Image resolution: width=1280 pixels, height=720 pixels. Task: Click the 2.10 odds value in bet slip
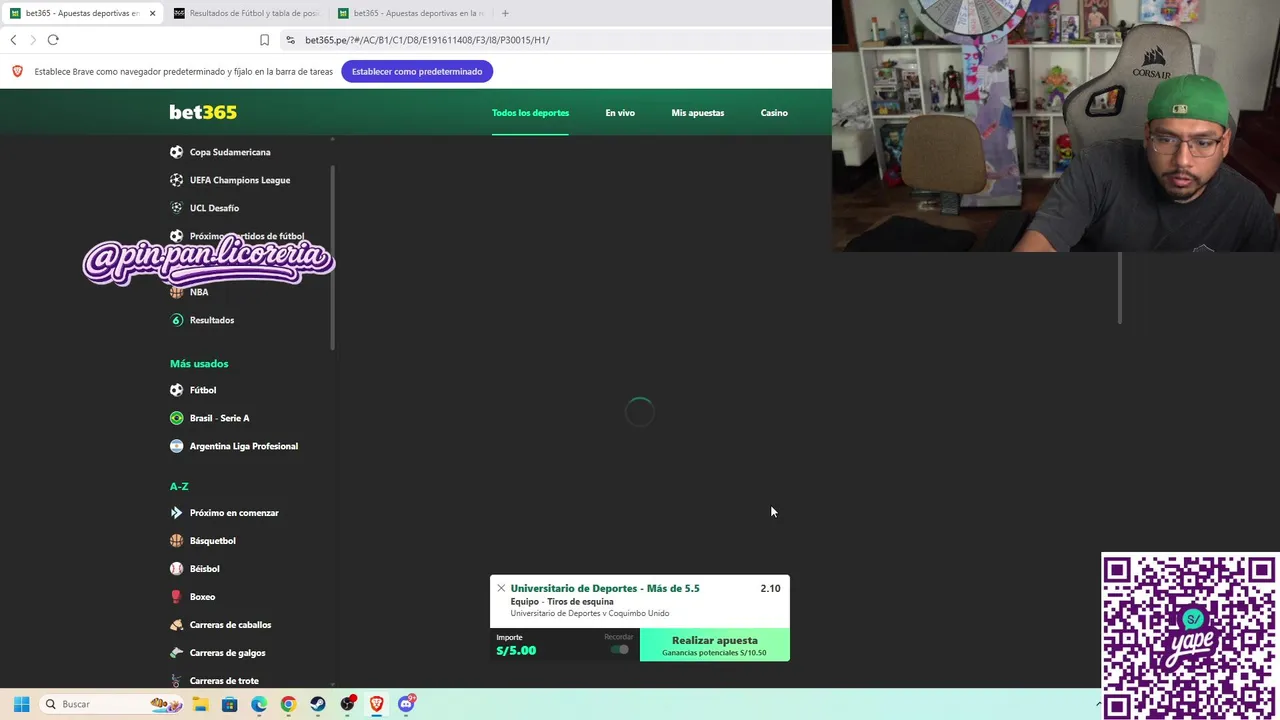click(770, 588)
